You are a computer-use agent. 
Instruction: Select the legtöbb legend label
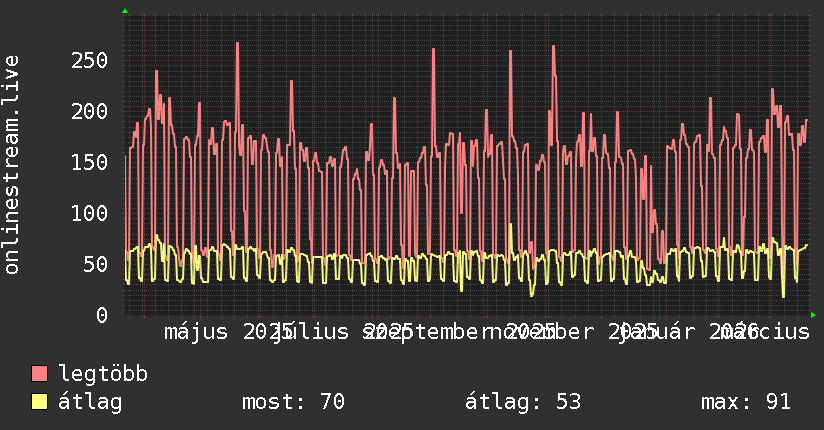tap(103, 374)
